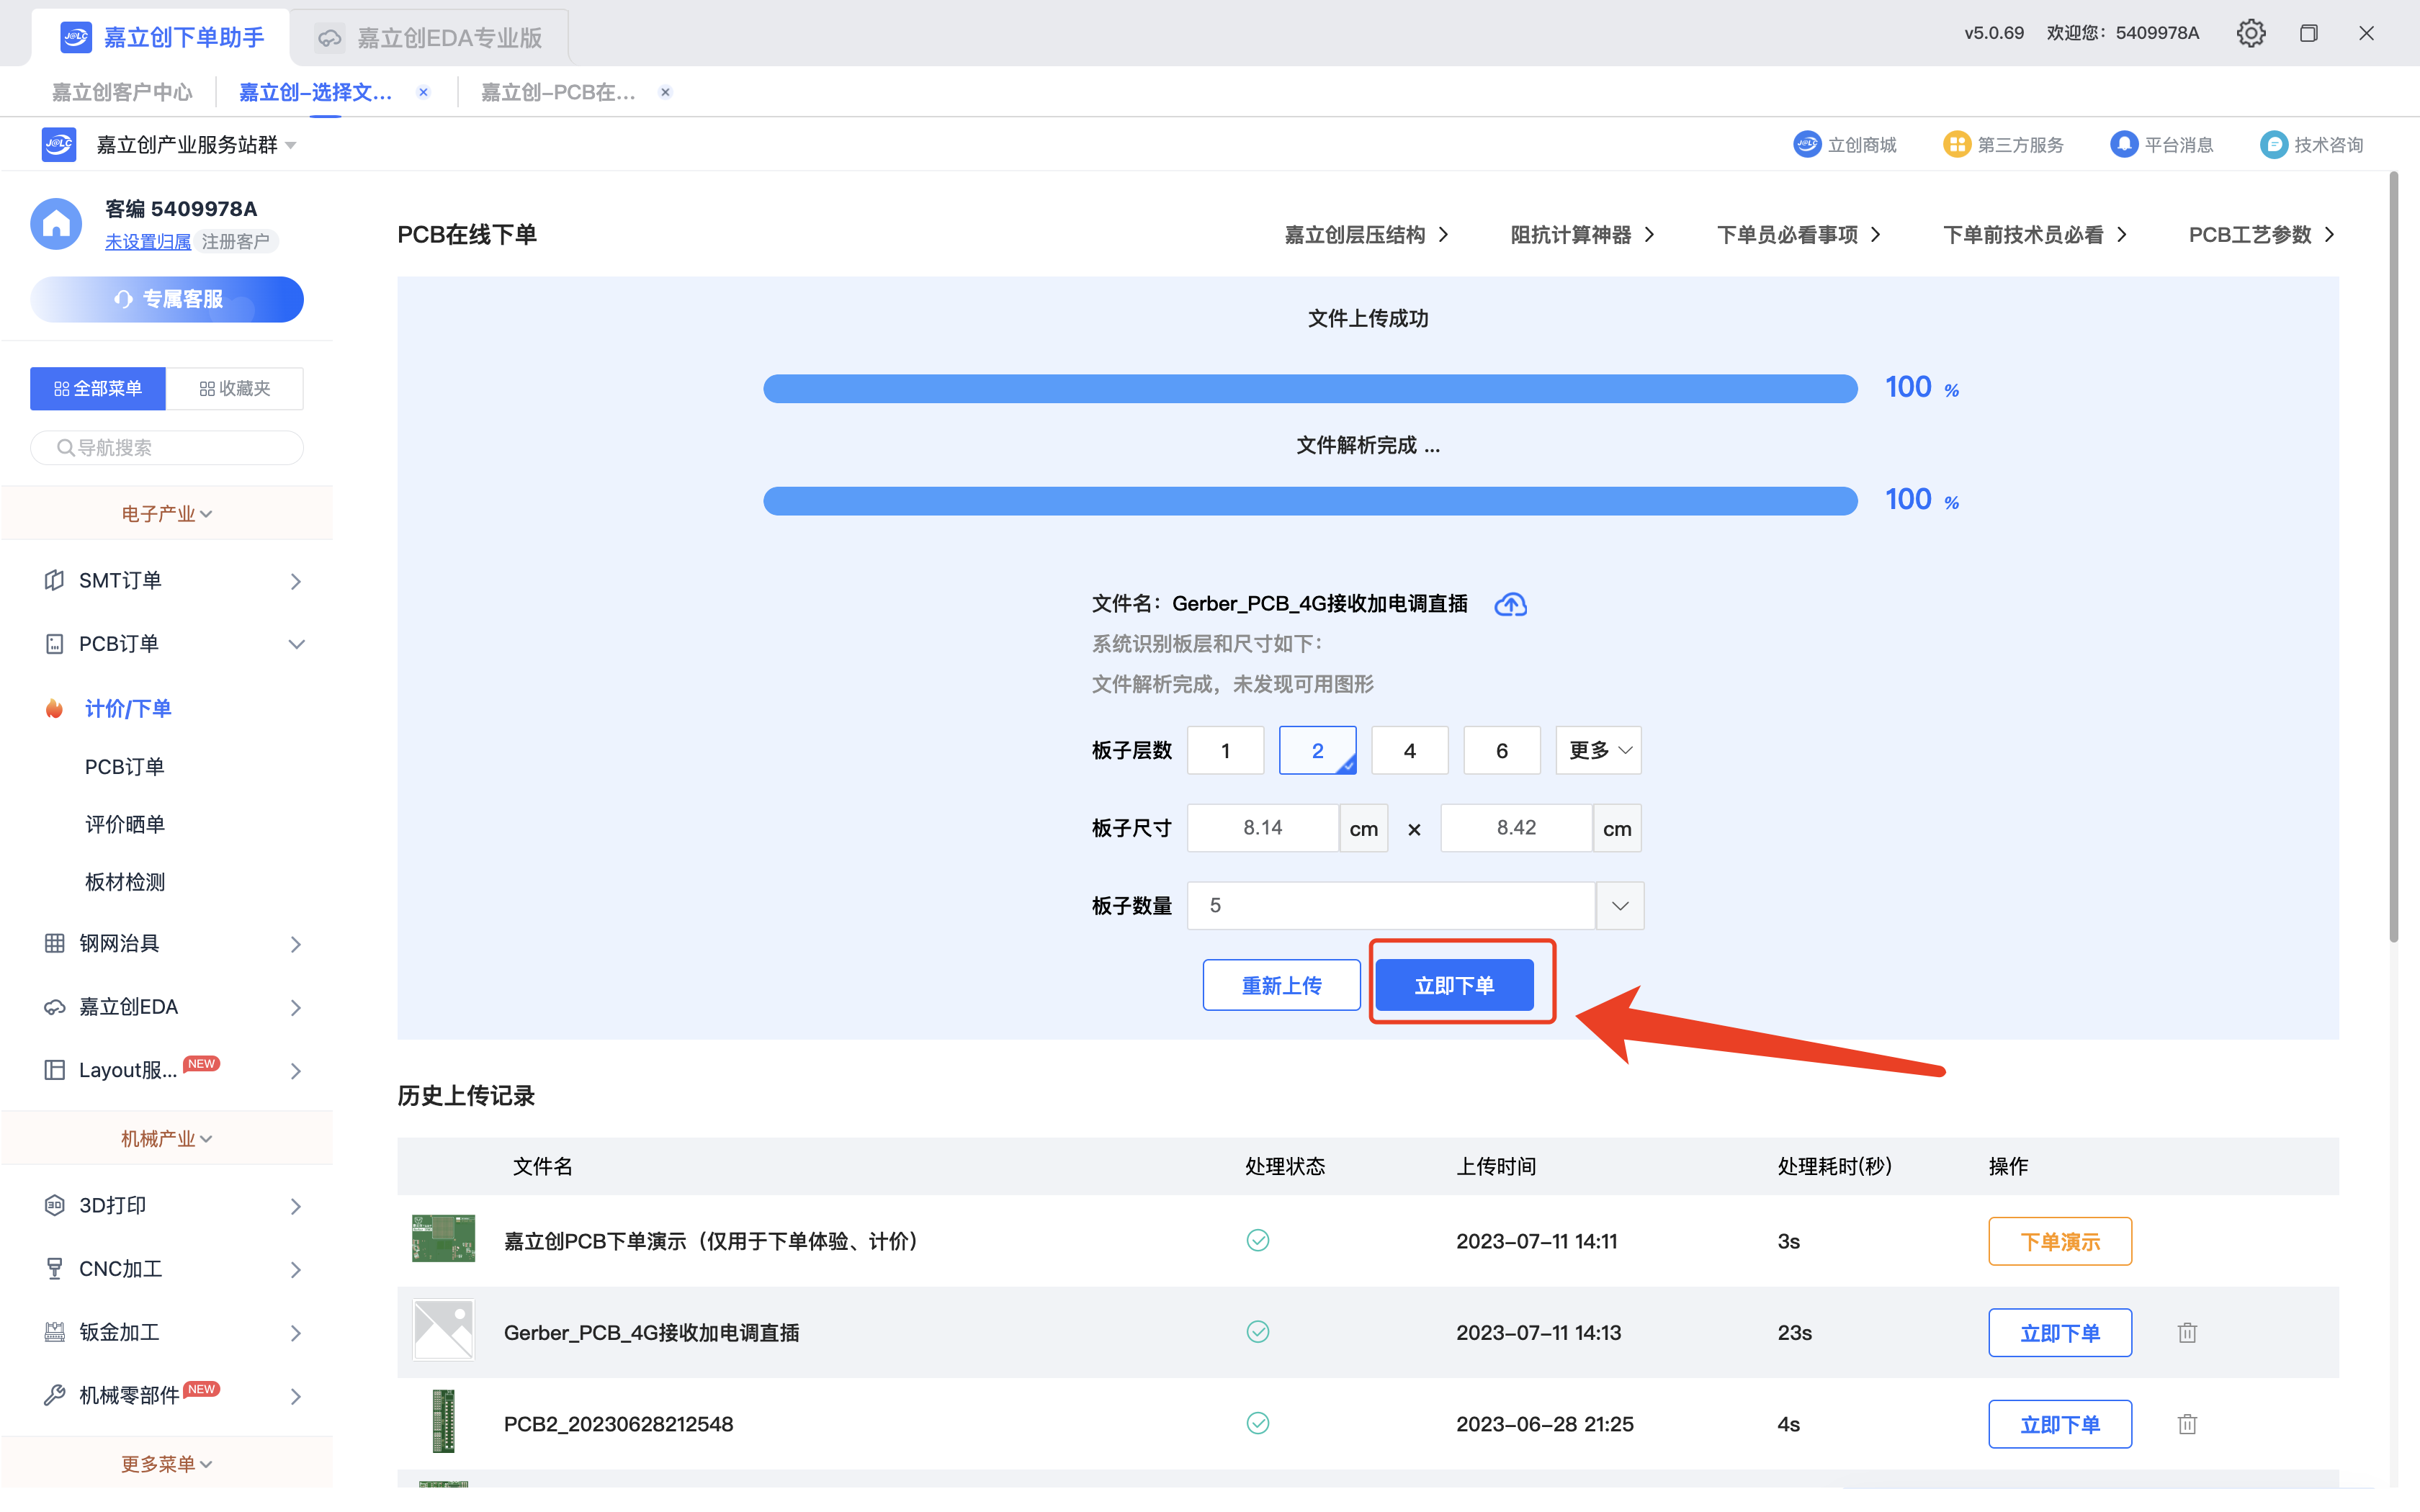Click the cloud upload icon beside file name

[x=1510, y=604]
